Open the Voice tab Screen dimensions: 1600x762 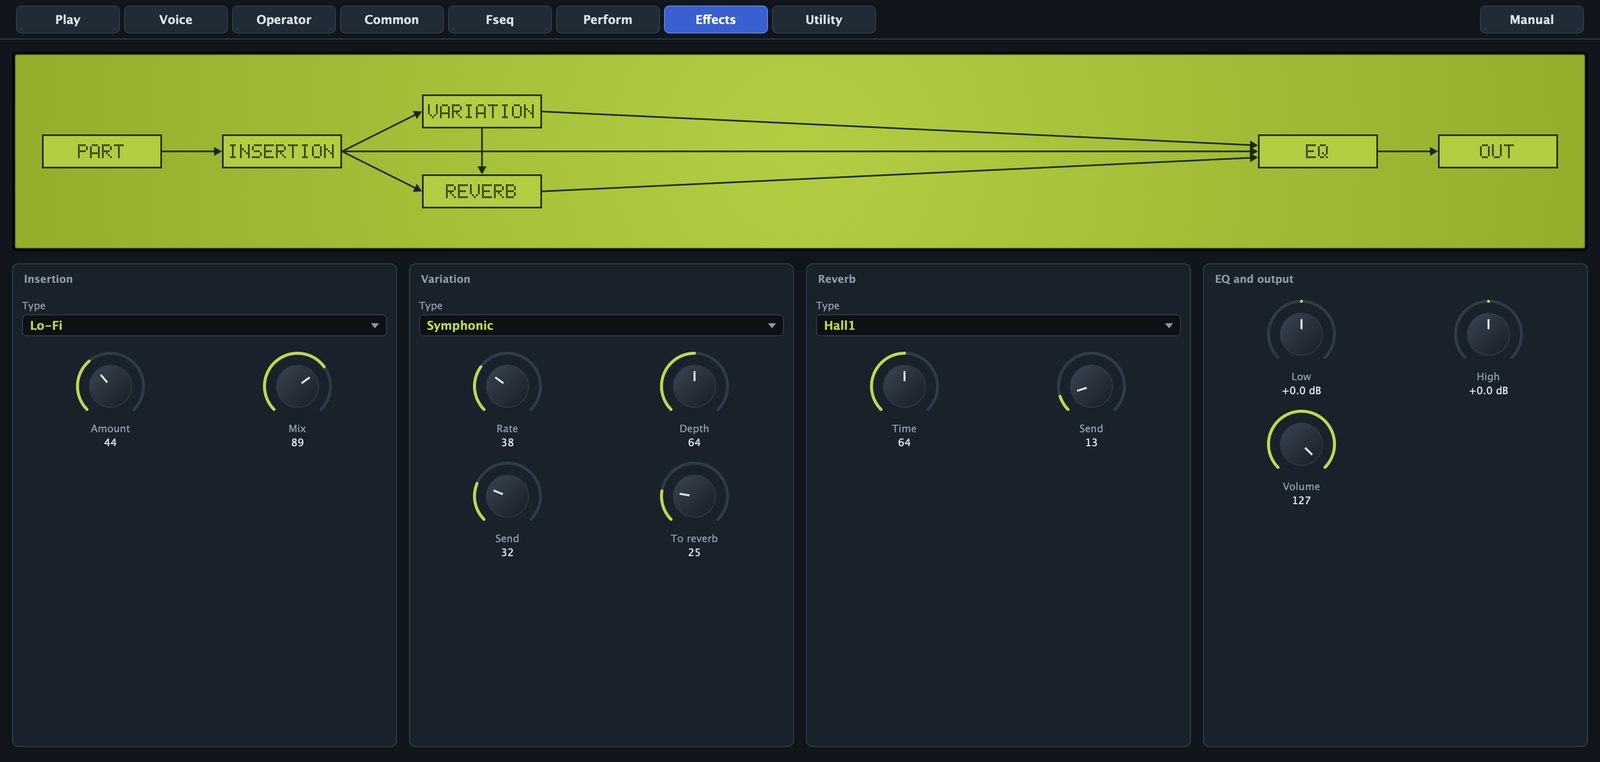click(x=176, y=20)
